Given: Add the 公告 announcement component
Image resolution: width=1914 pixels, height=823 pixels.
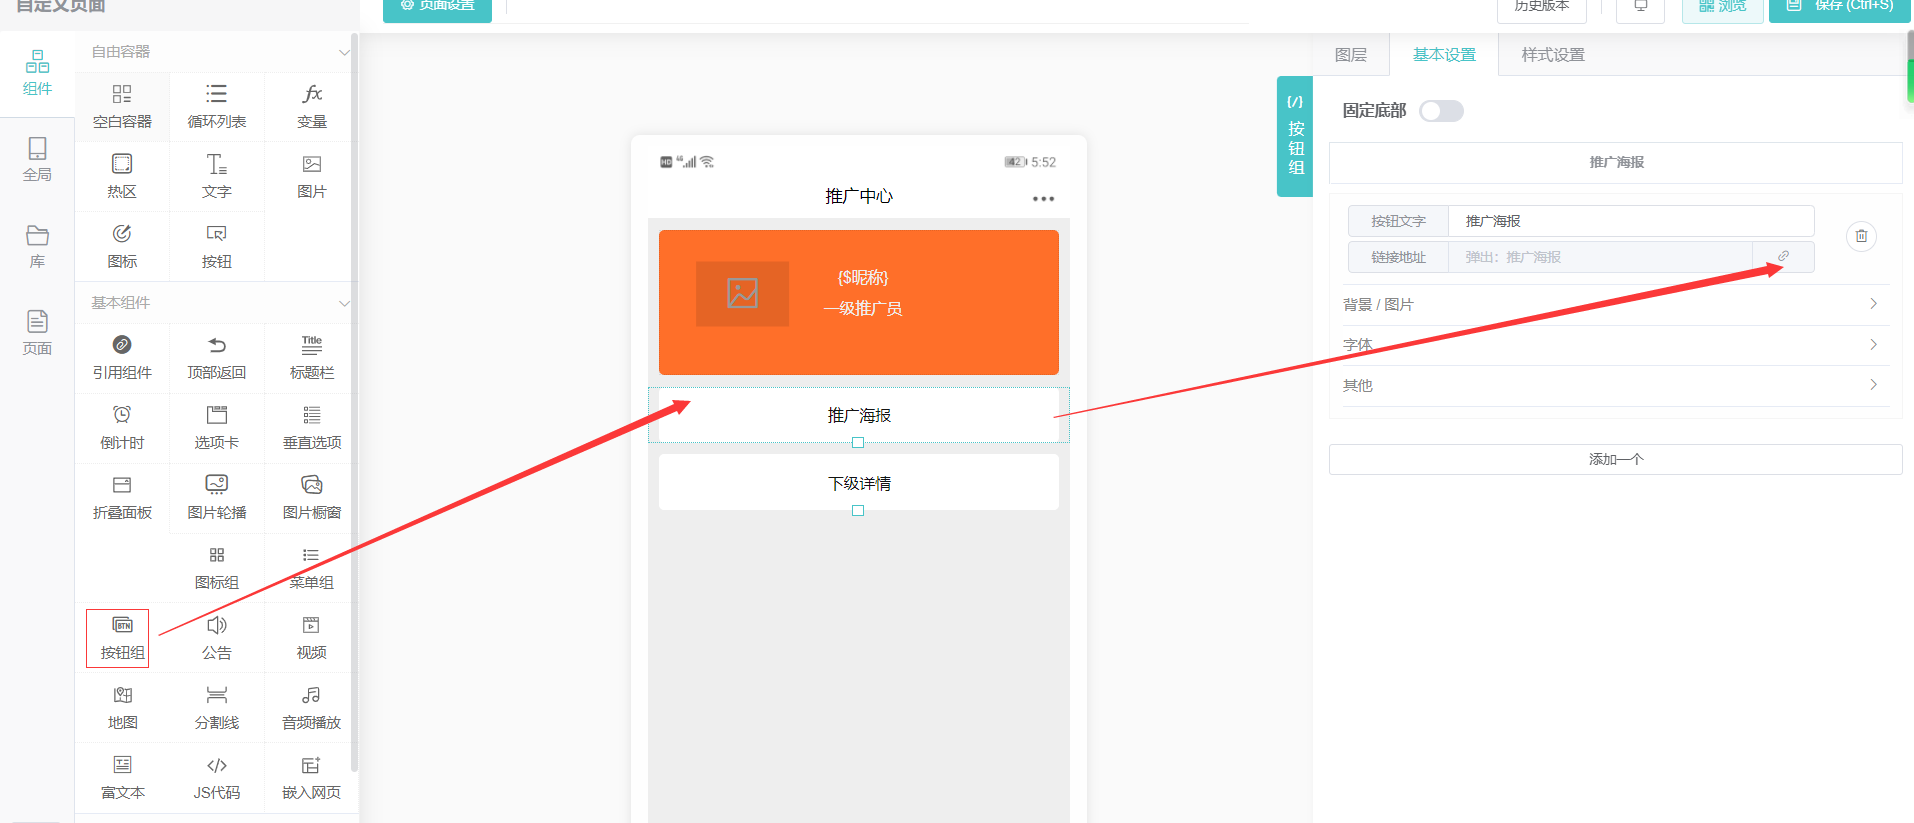Looking at the screenshot, I should (x=217, y=637).
